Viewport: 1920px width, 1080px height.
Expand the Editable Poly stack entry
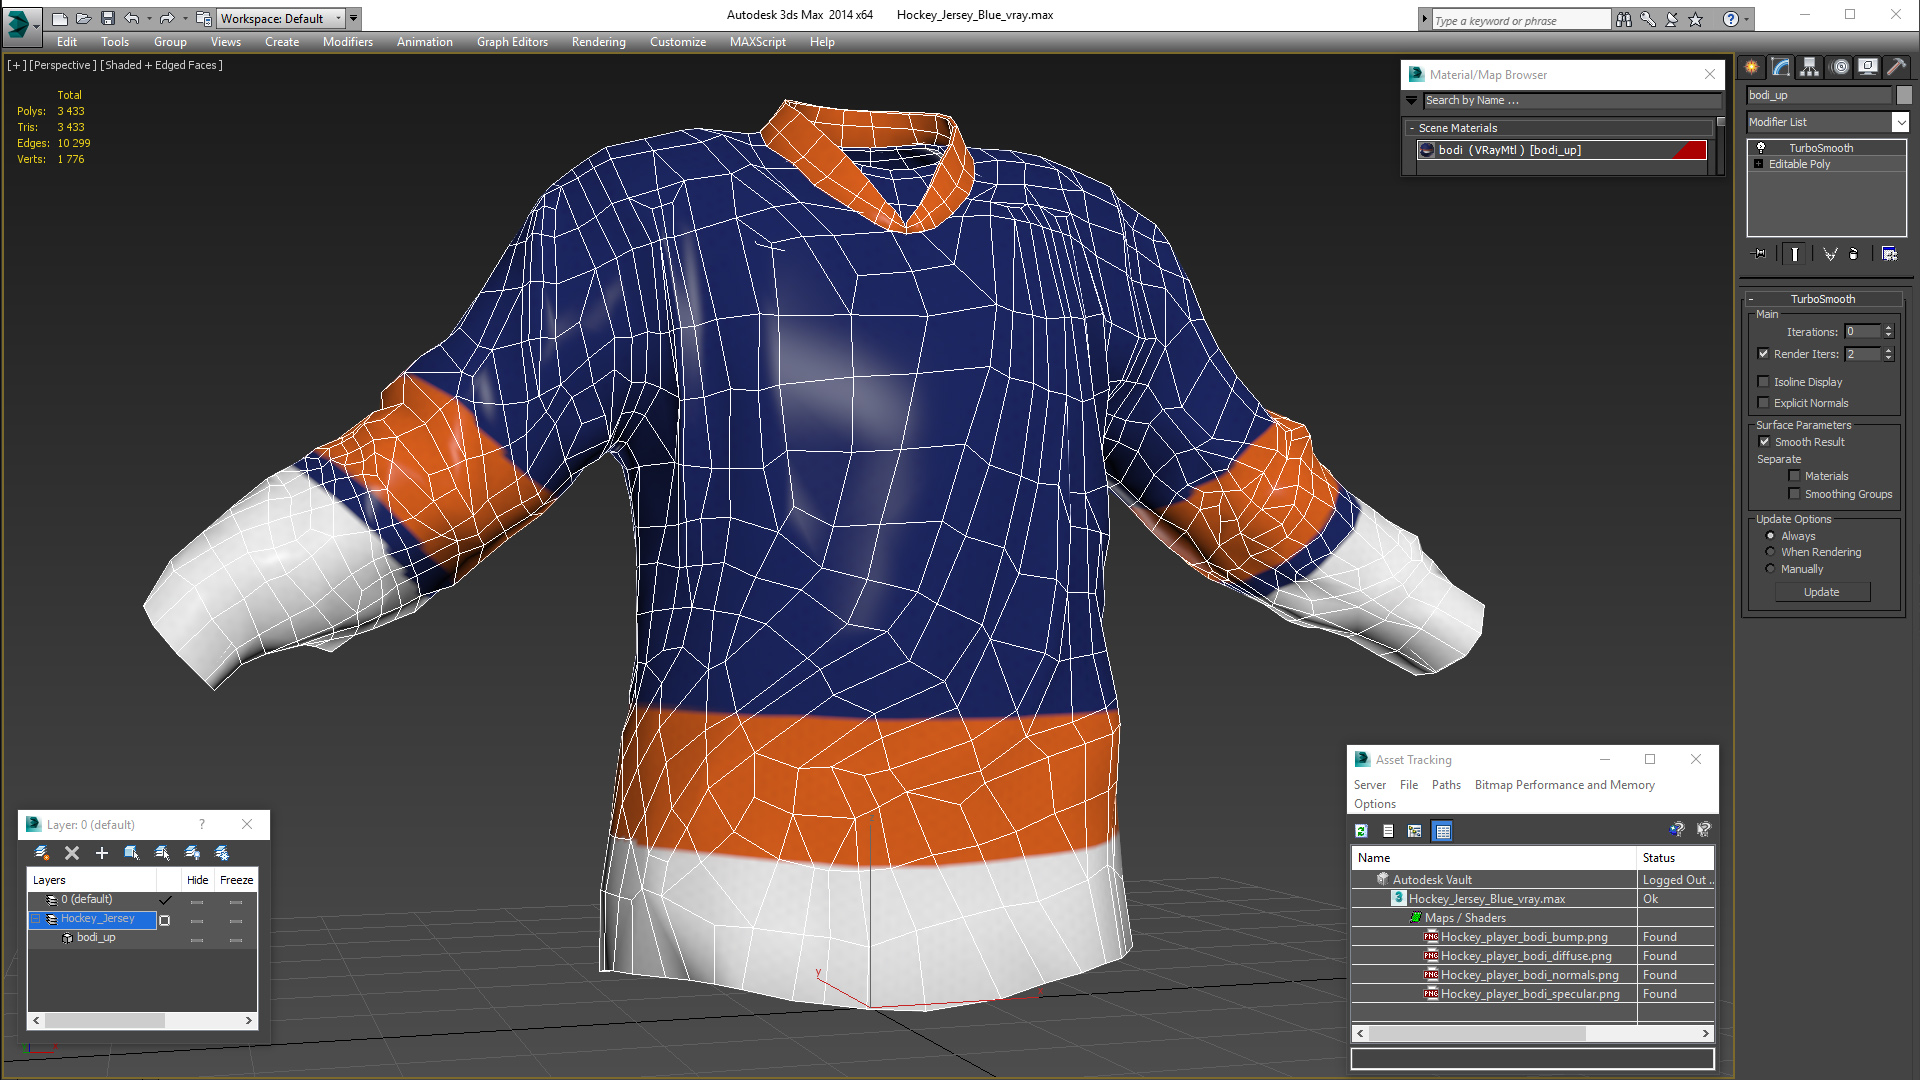click(x=1758, y=164)
